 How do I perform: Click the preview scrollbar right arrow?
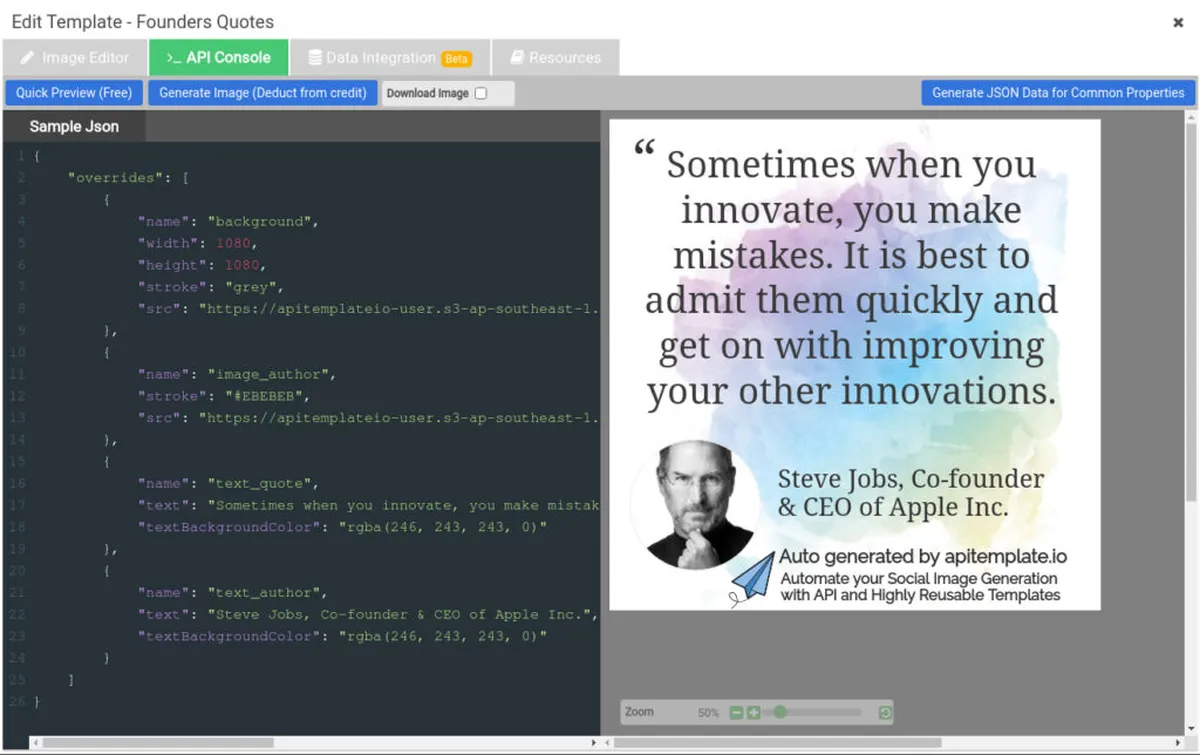coord(1176,743)
